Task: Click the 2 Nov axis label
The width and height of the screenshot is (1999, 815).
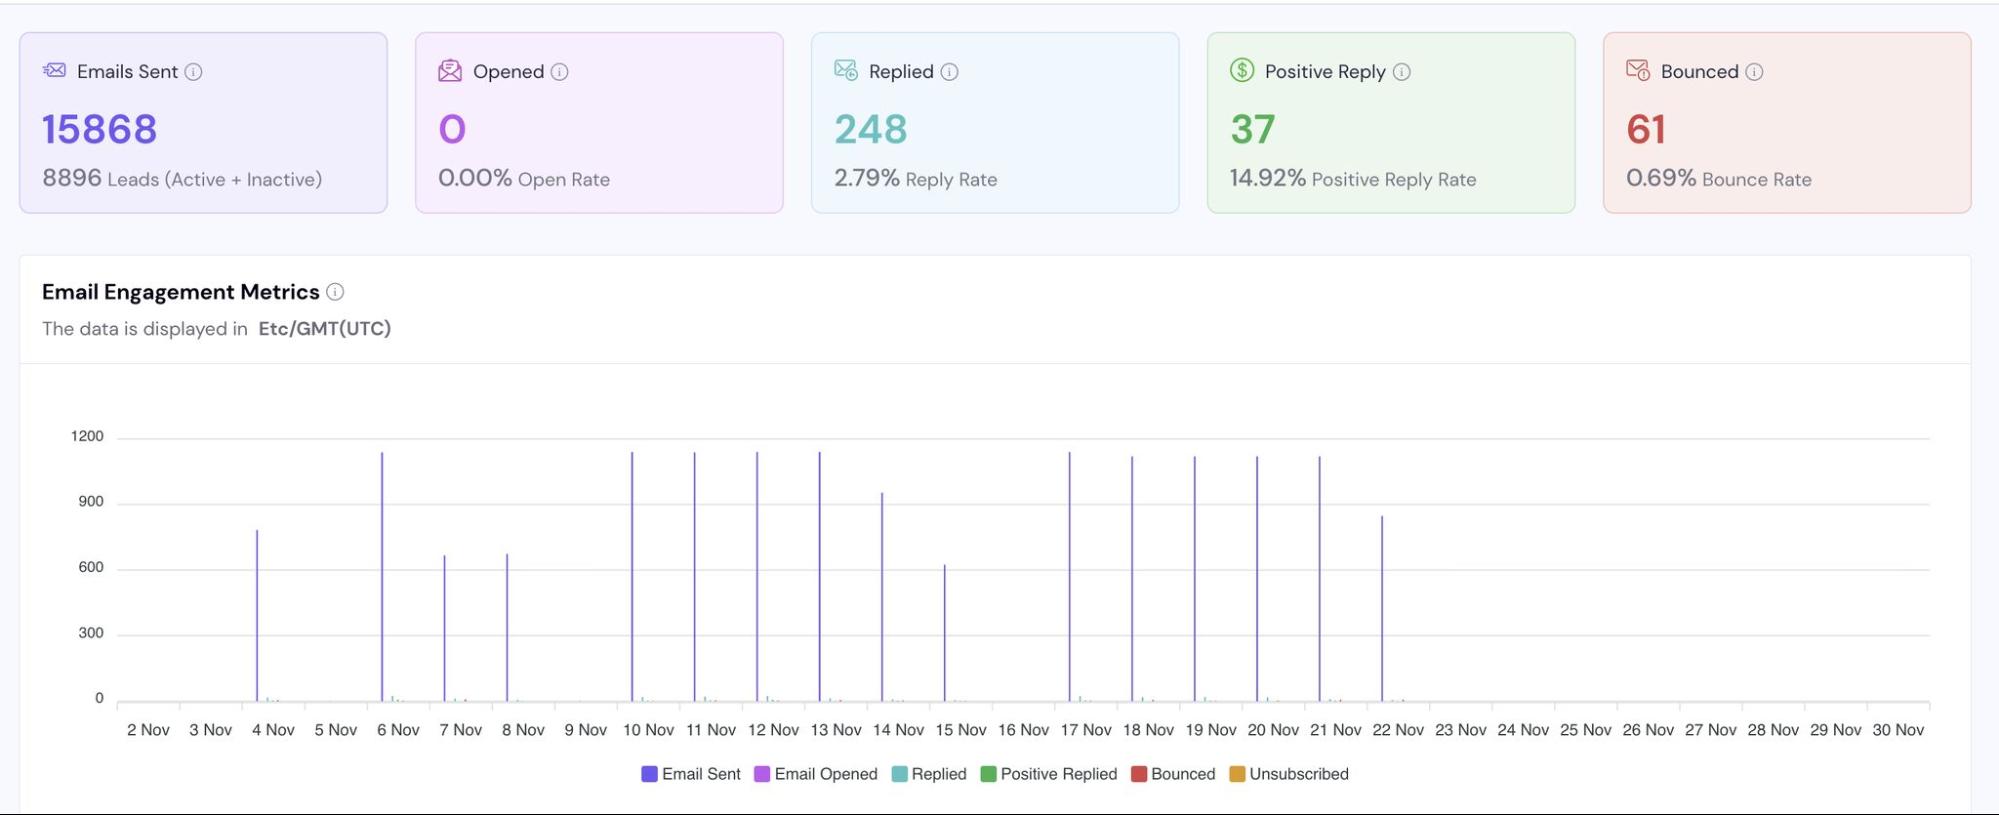Action: (148, 730)
